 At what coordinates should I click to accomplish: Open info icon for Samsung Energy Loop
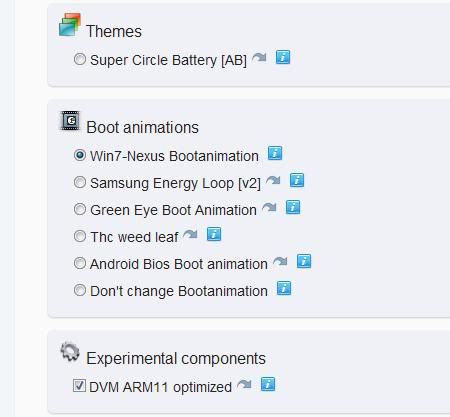tap(297, 180)
